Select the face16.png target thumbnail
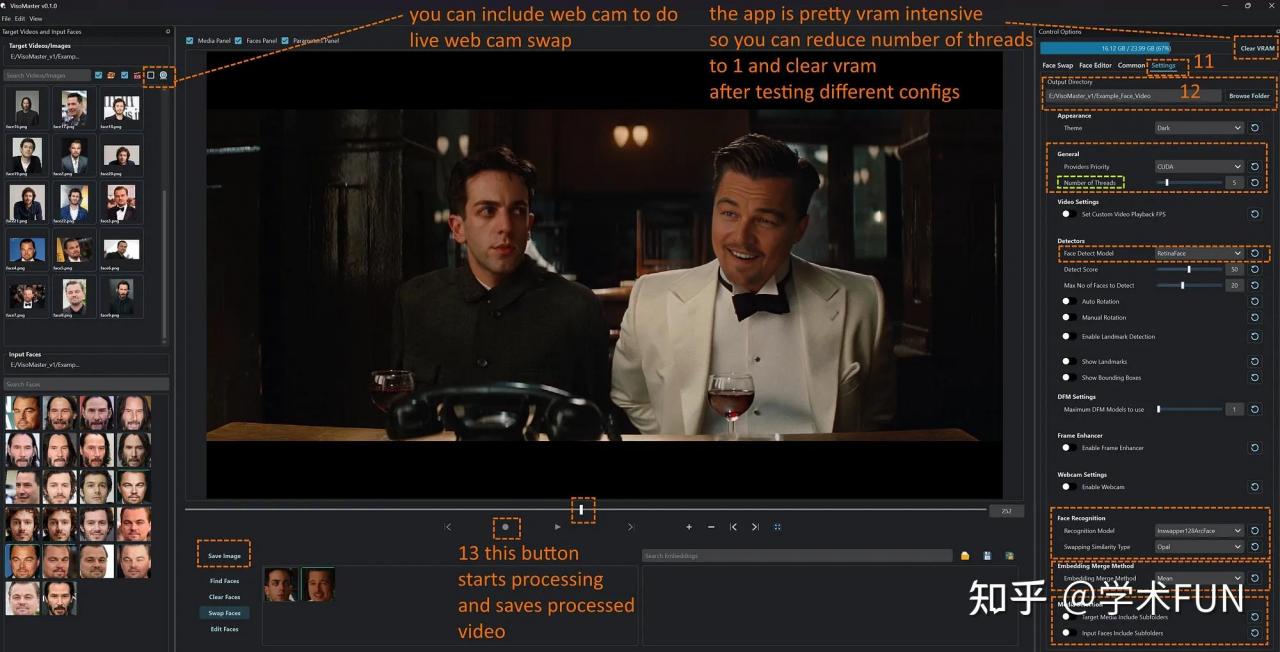 click(x=27, y=107)
